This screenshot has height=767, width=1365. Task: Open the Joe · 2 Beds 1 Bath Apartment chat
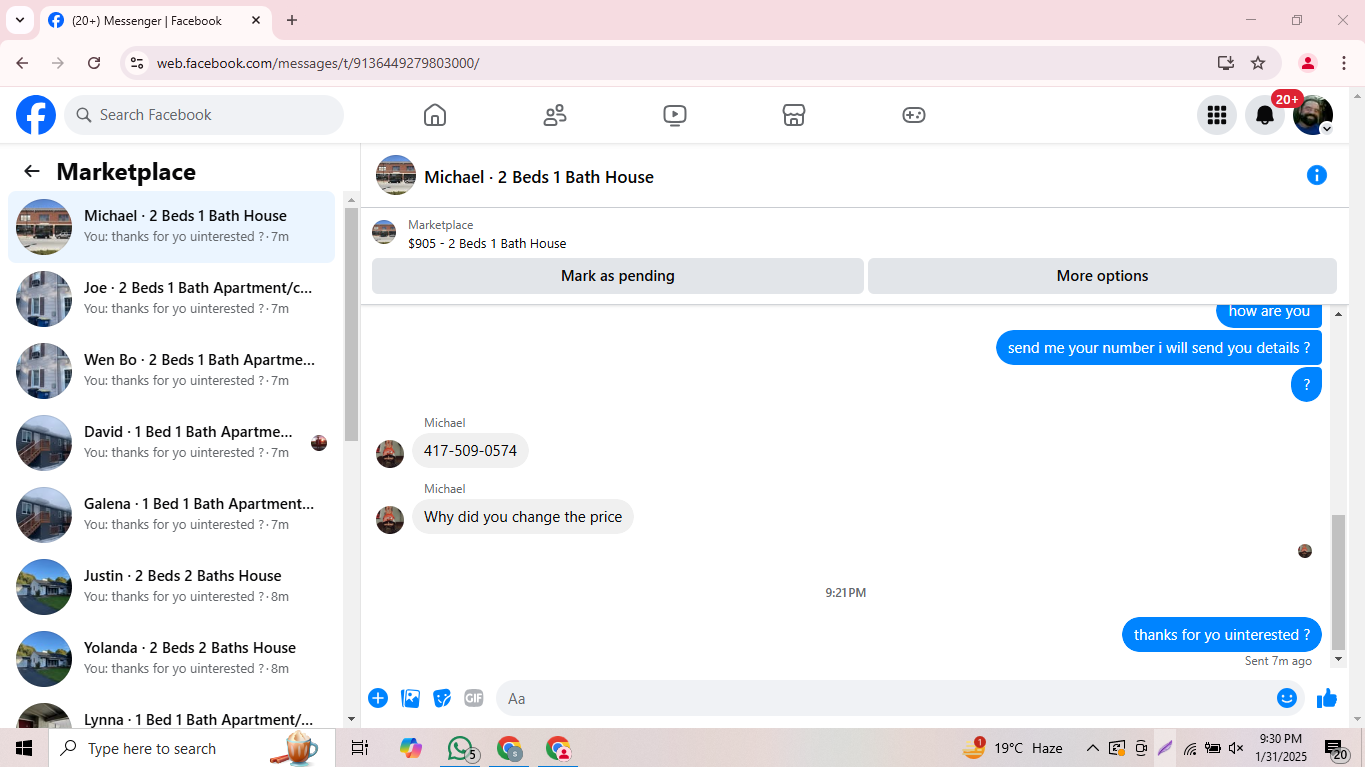(x=171, y=299)
